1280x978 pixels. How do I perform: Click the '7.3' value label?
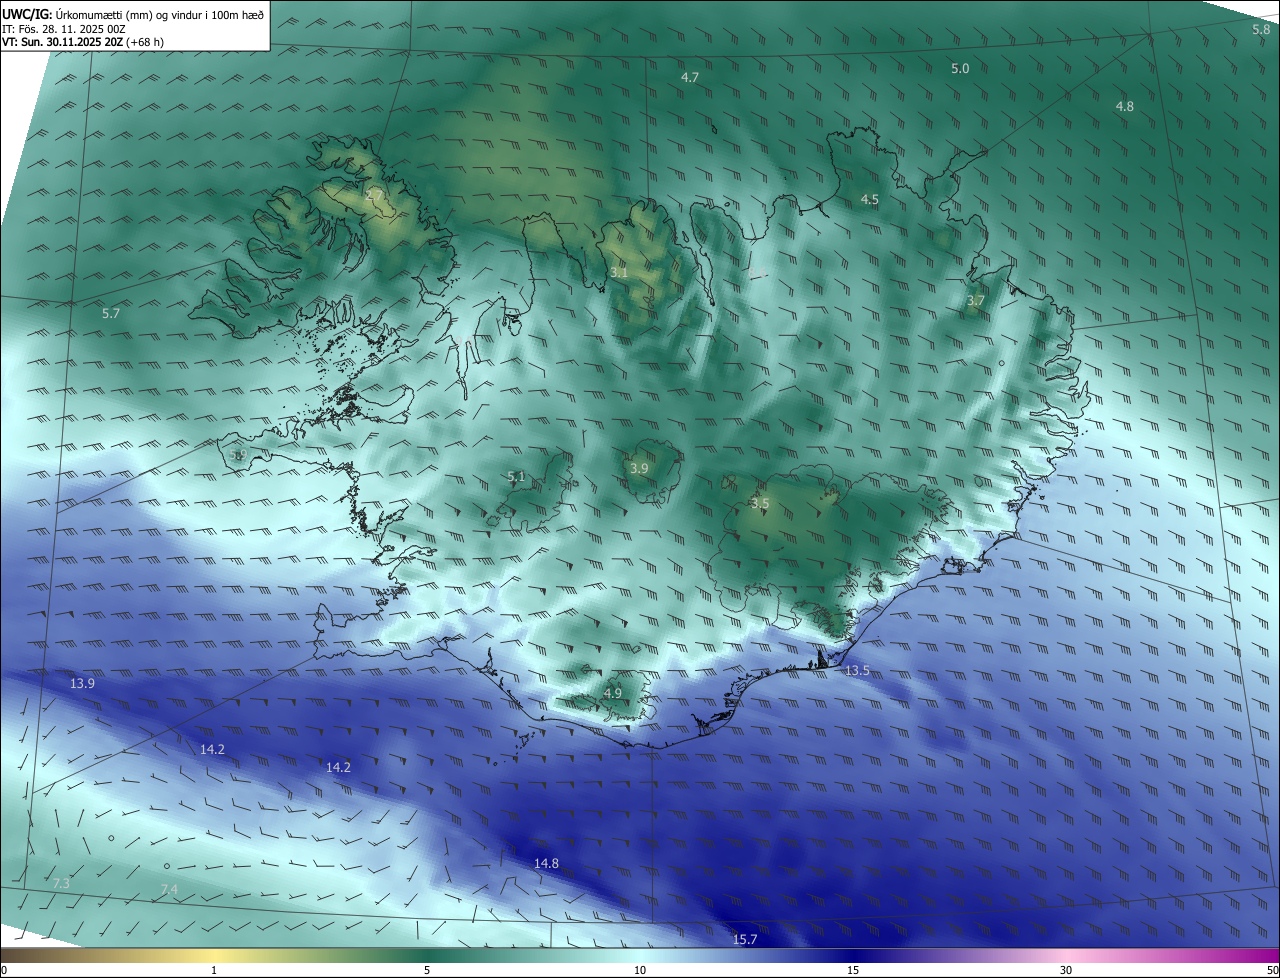tap(61, 883)
